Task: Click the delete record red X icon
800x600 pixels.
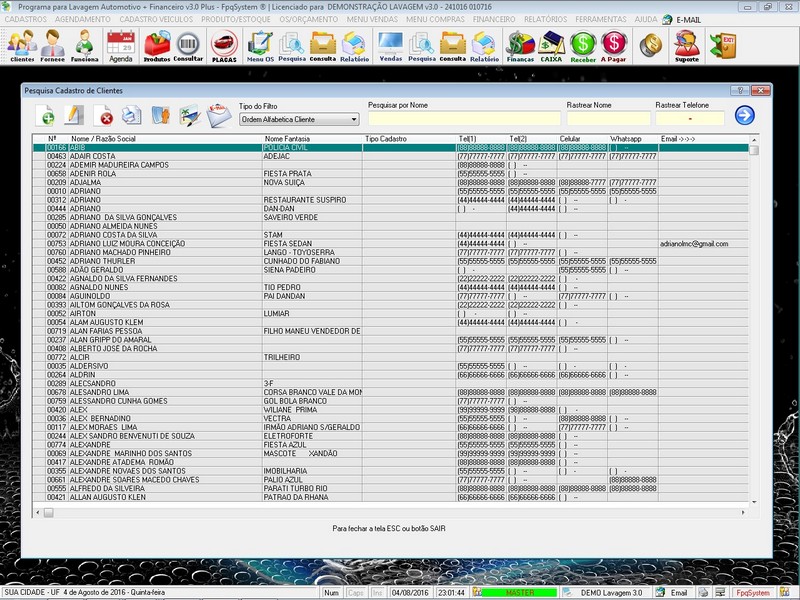Action: pyautogui.click(x=103, y=115)
